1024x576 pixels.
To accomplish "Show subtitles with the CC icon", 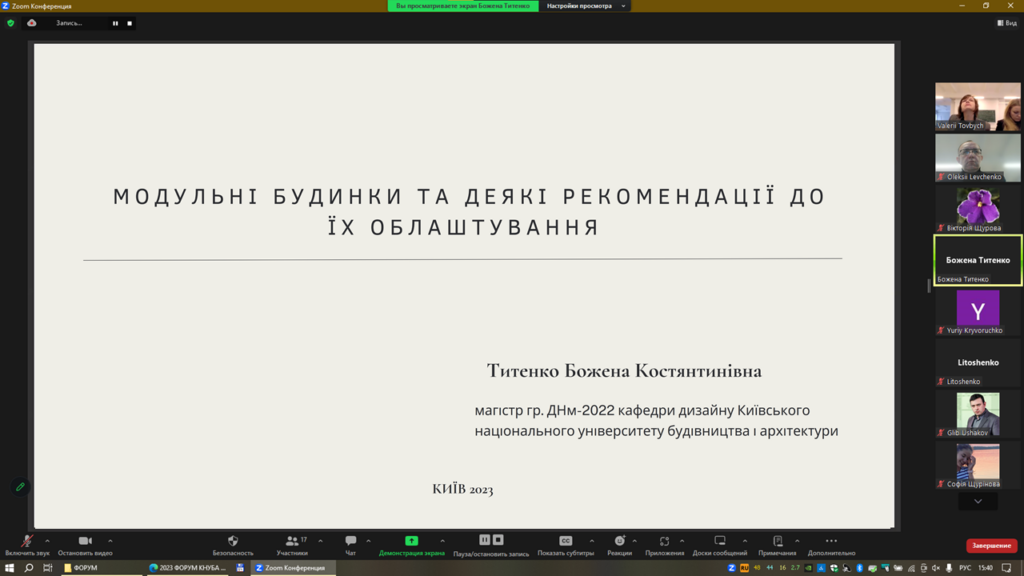I will point(565,541).
